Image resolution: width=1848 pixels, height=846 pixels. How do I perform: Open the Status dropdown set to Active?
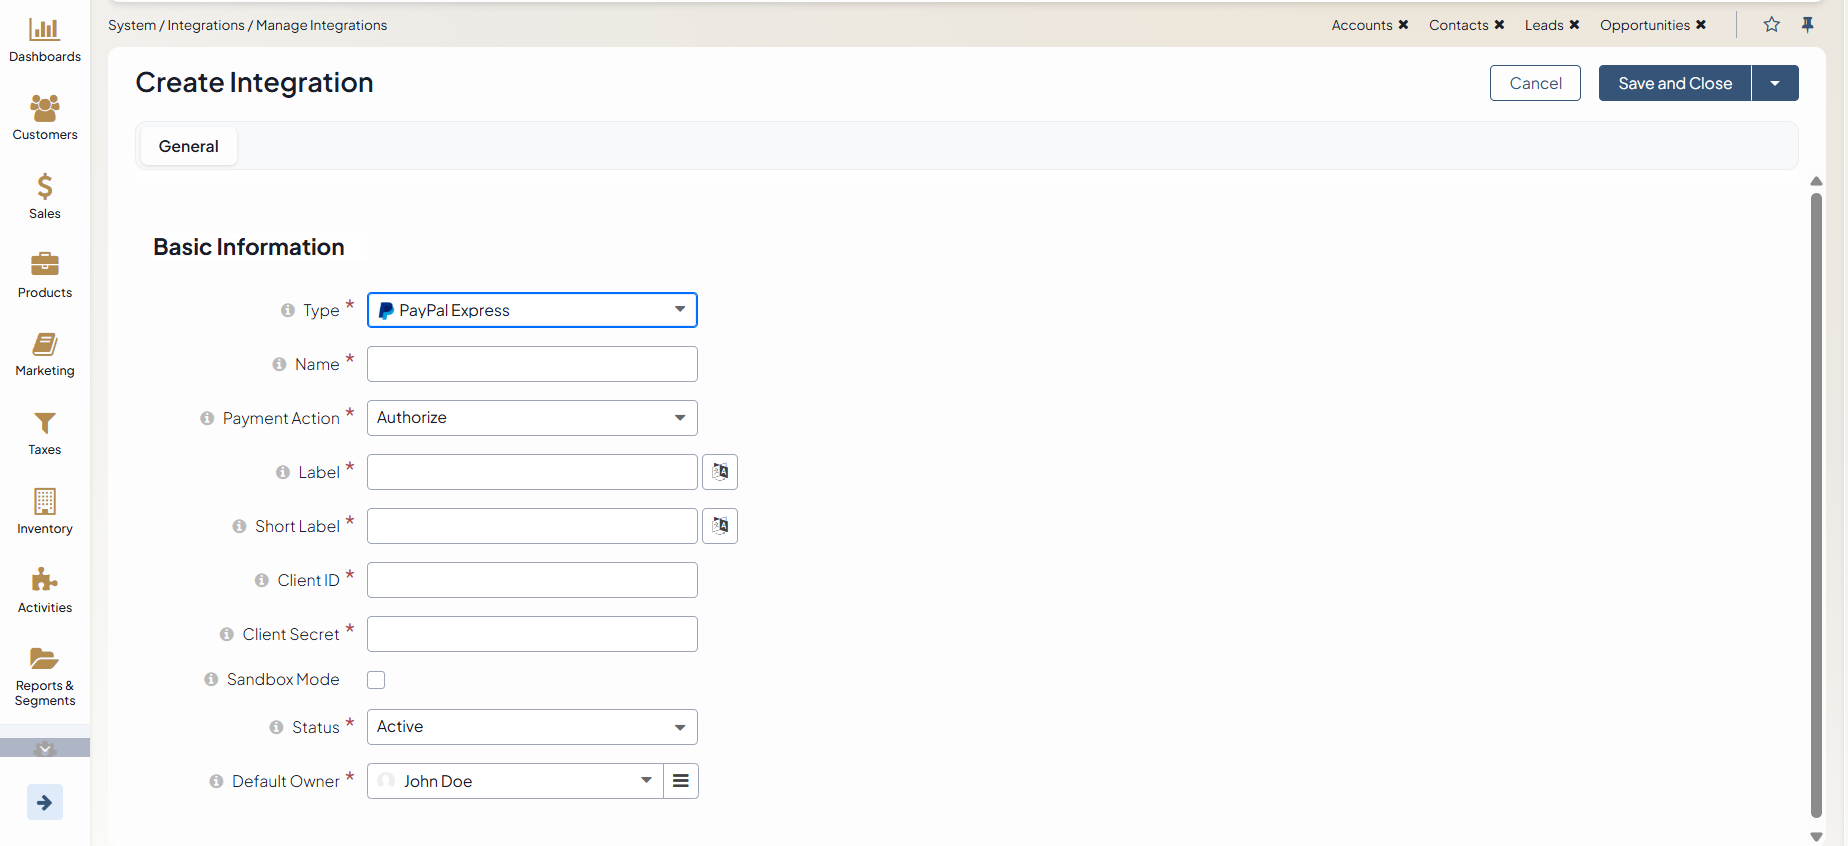(x=532, y=727)
